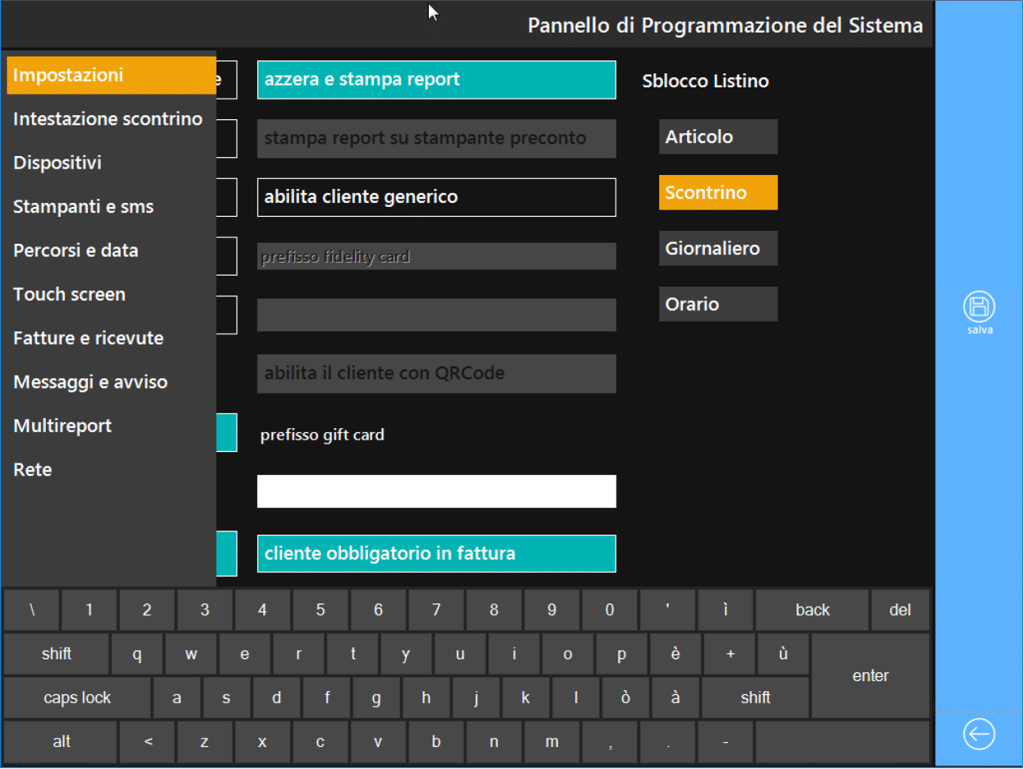Select Dispositivi in the side menu
The width and height of the screenshot is (1024, 769).
[x=57, y=163]
